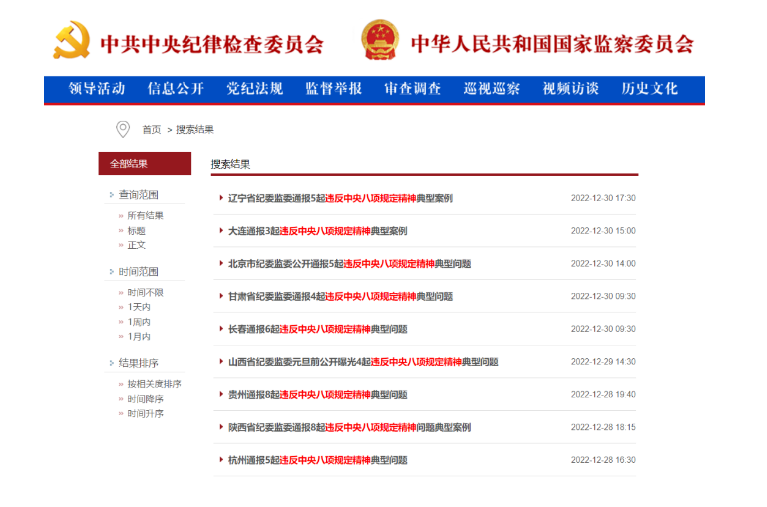Click the triangle bullet before 大连通报3起 result
Viewport: 767px width, 507px height.
(221, 230)
